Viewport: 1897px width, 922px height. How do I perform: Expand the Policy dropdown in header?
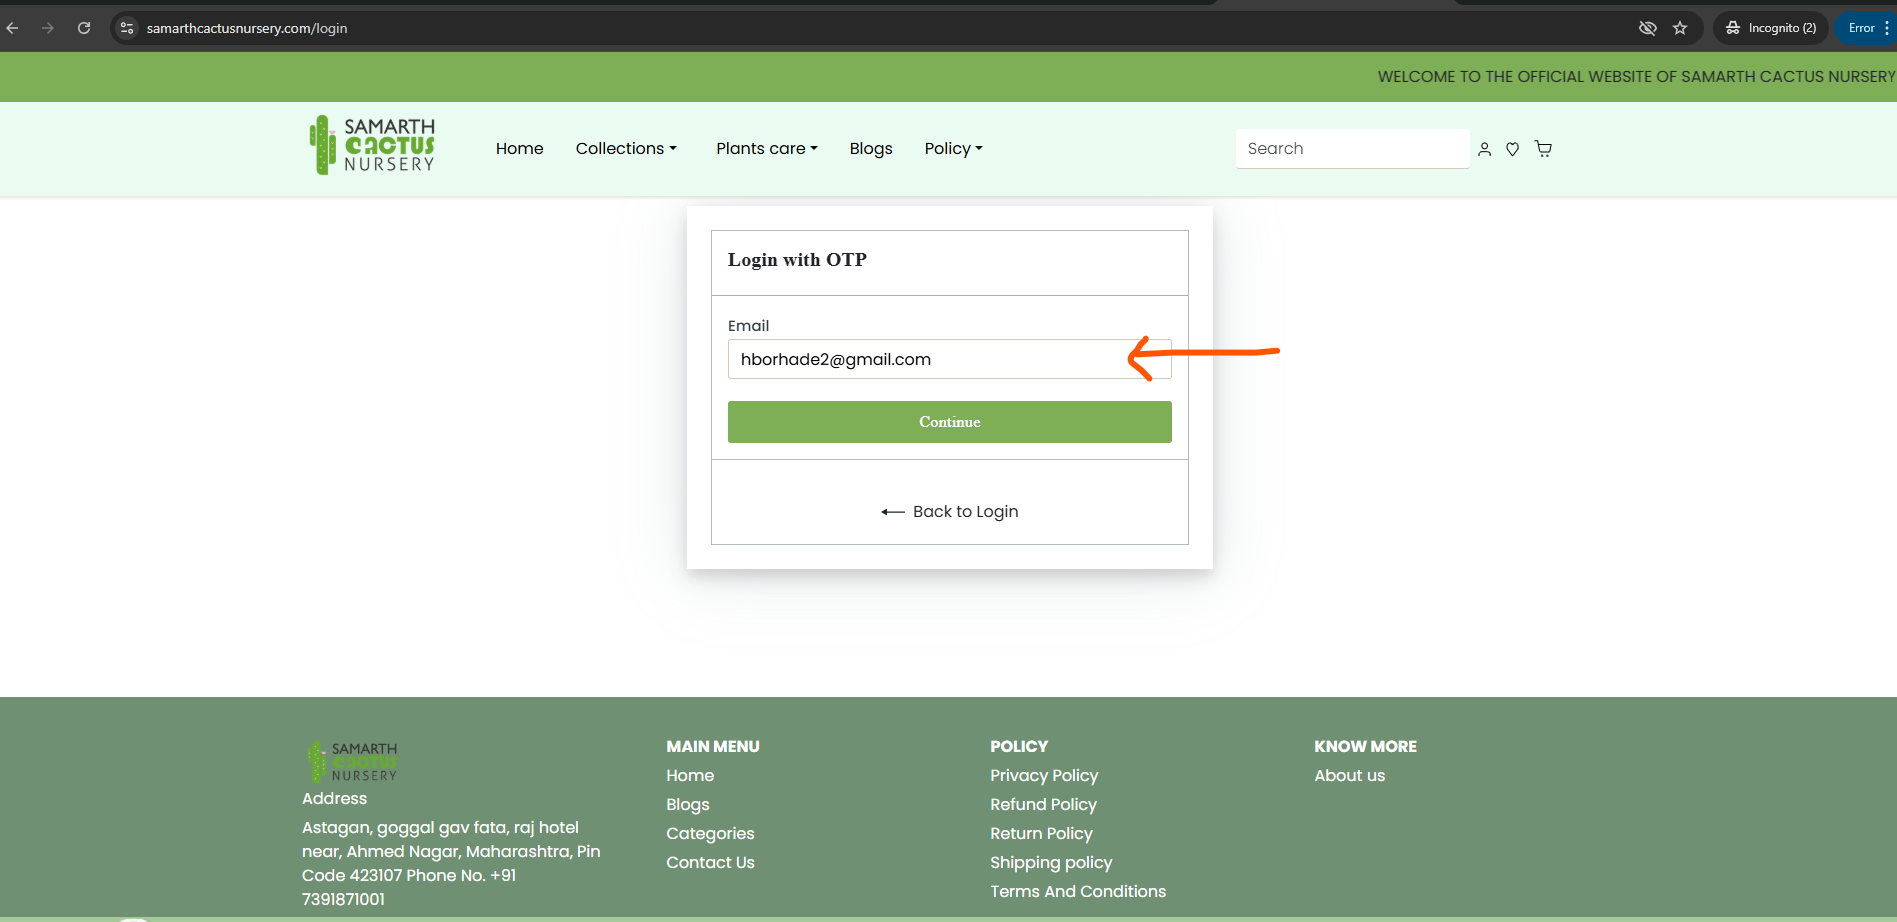click(x=953, y=148)
